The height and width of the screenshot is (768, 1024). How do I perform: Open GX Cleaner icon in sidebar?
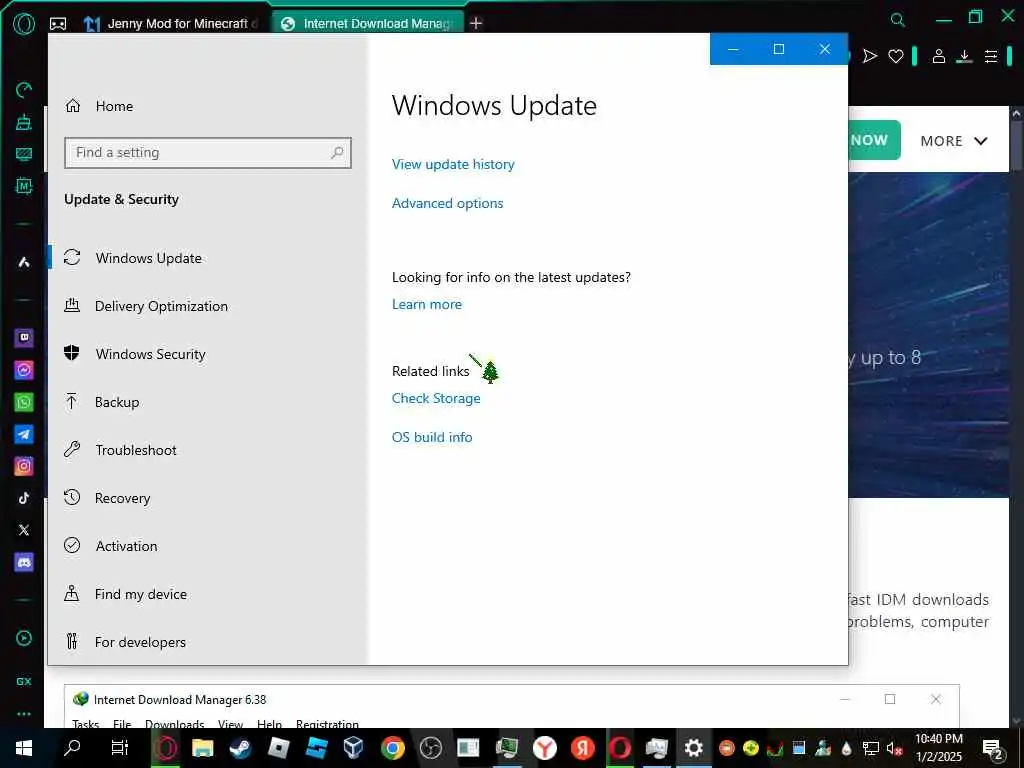click(24, 122)
